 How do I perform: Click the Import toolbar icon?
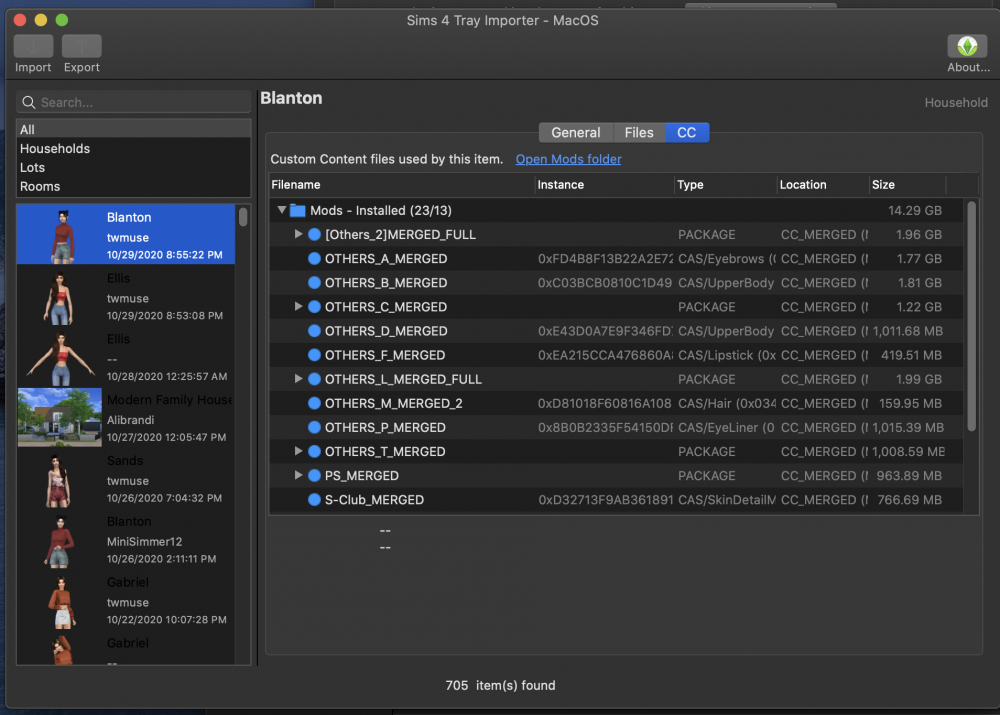tap(33, 46)
